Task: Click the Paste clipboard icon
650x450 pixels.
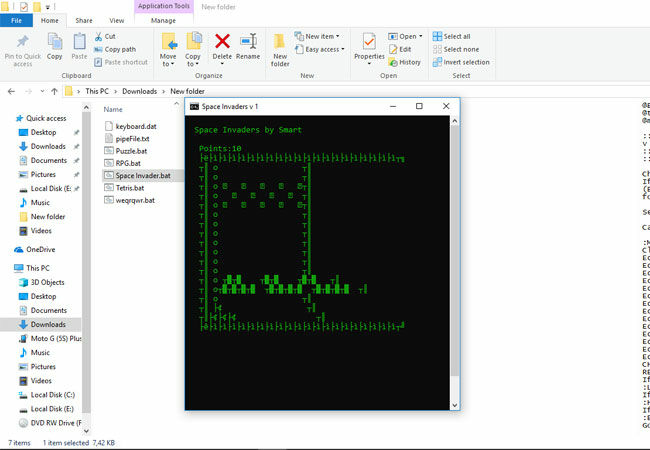Action: 79,42
